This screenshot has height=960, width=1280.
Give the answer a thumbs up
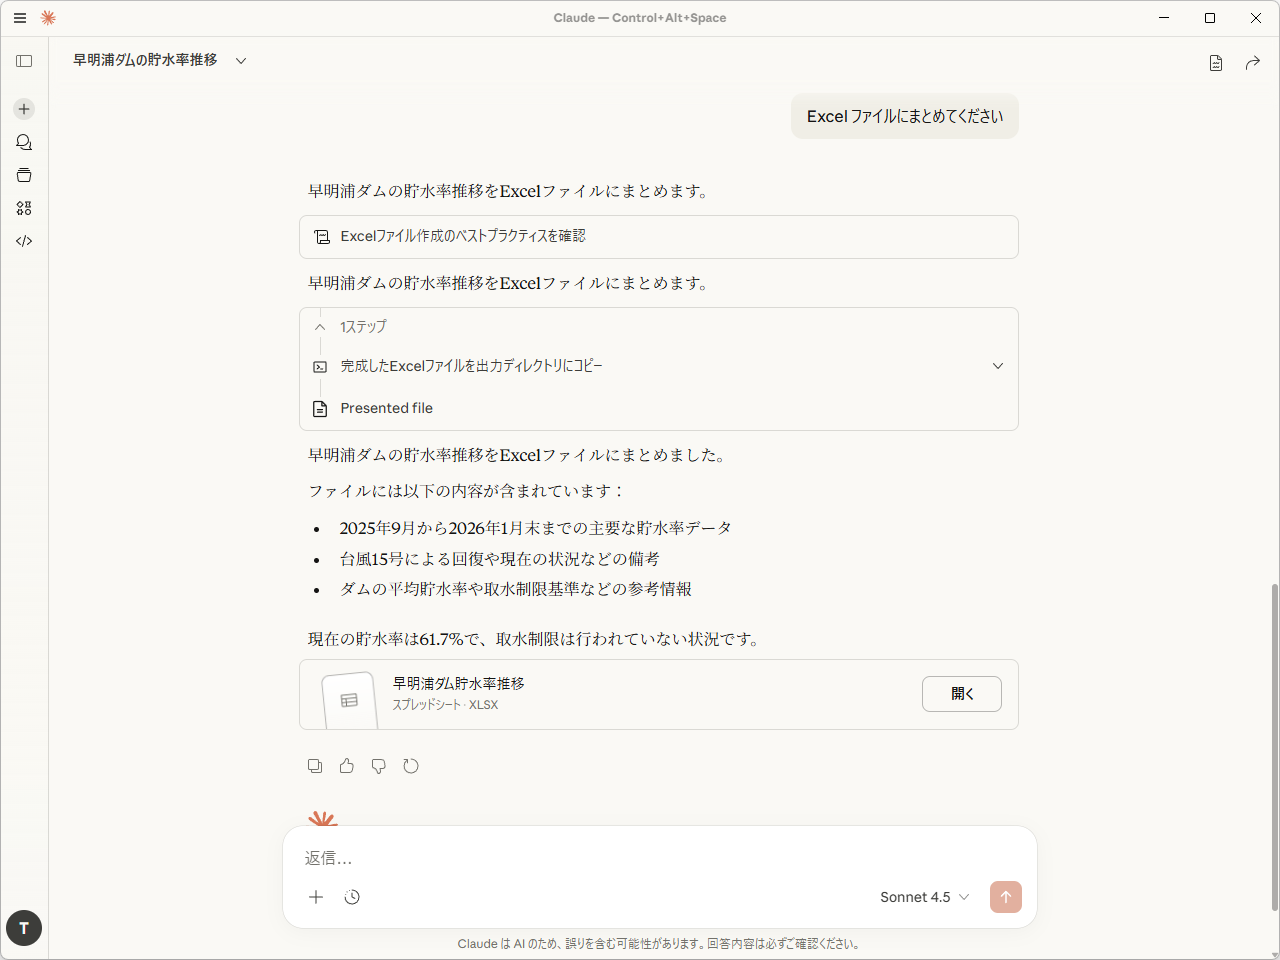[347, 765]
